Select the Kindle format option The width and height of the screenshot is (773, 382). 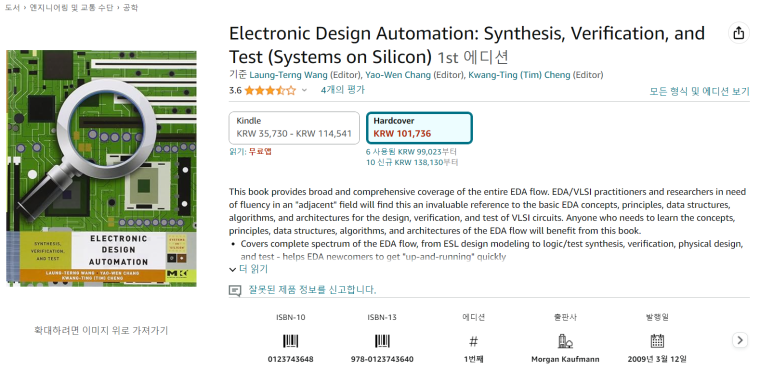(x=294, y=128)
